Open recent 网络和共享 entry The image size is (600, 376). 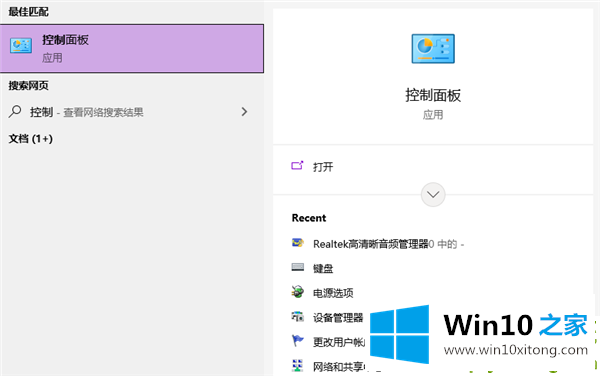click(x=338, y=366)
